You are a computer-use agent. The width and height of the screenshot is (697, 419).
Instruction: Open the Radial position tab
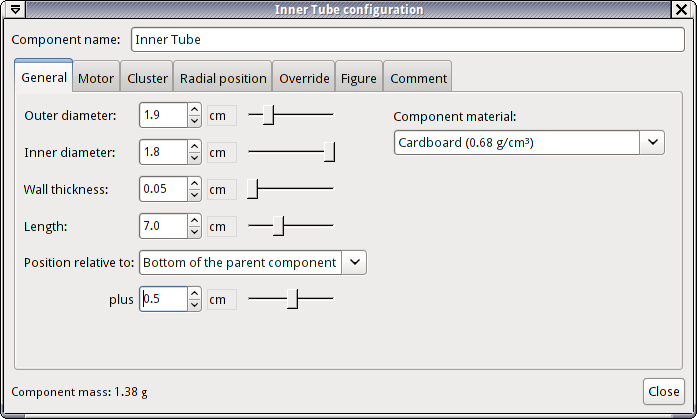(x=223, y=78)
